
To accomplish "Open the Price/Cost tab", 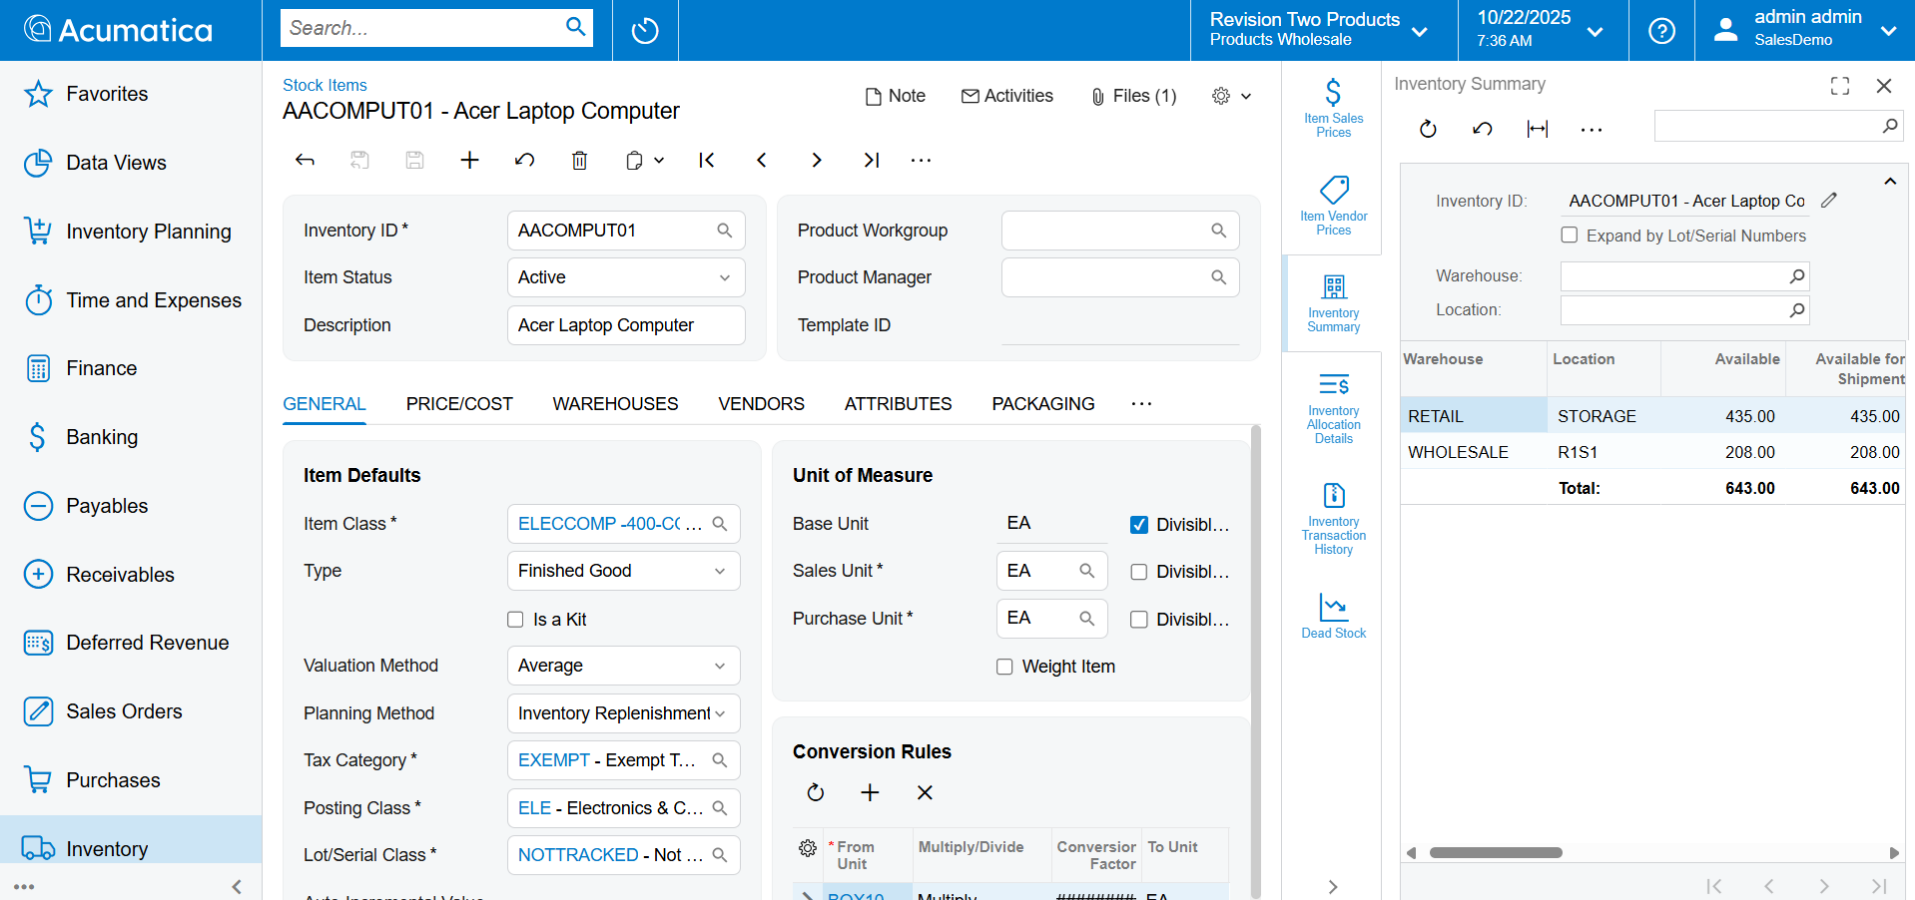I will tap(459, 404).
